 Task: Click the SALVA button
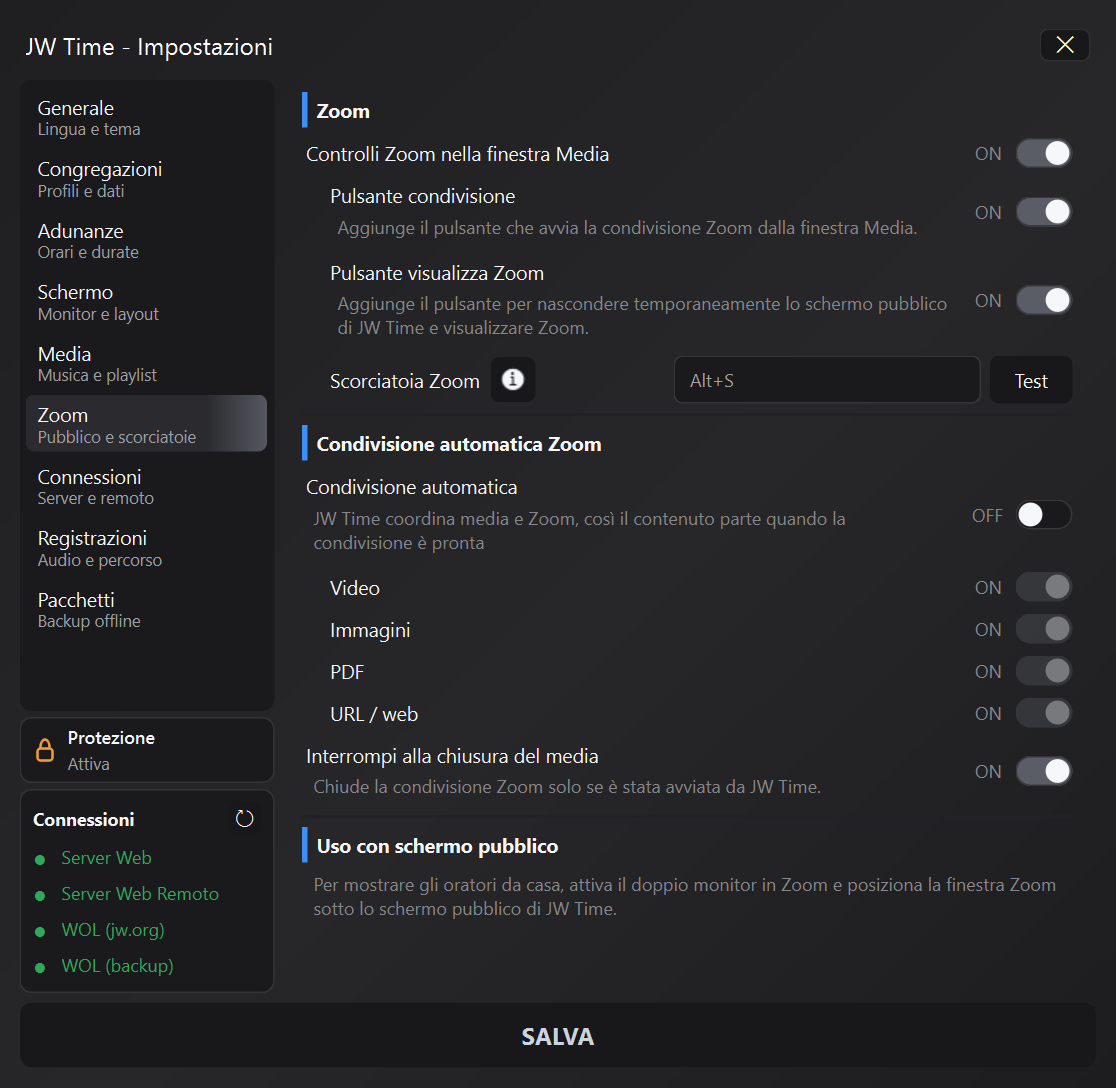(x=558, y=1035)
